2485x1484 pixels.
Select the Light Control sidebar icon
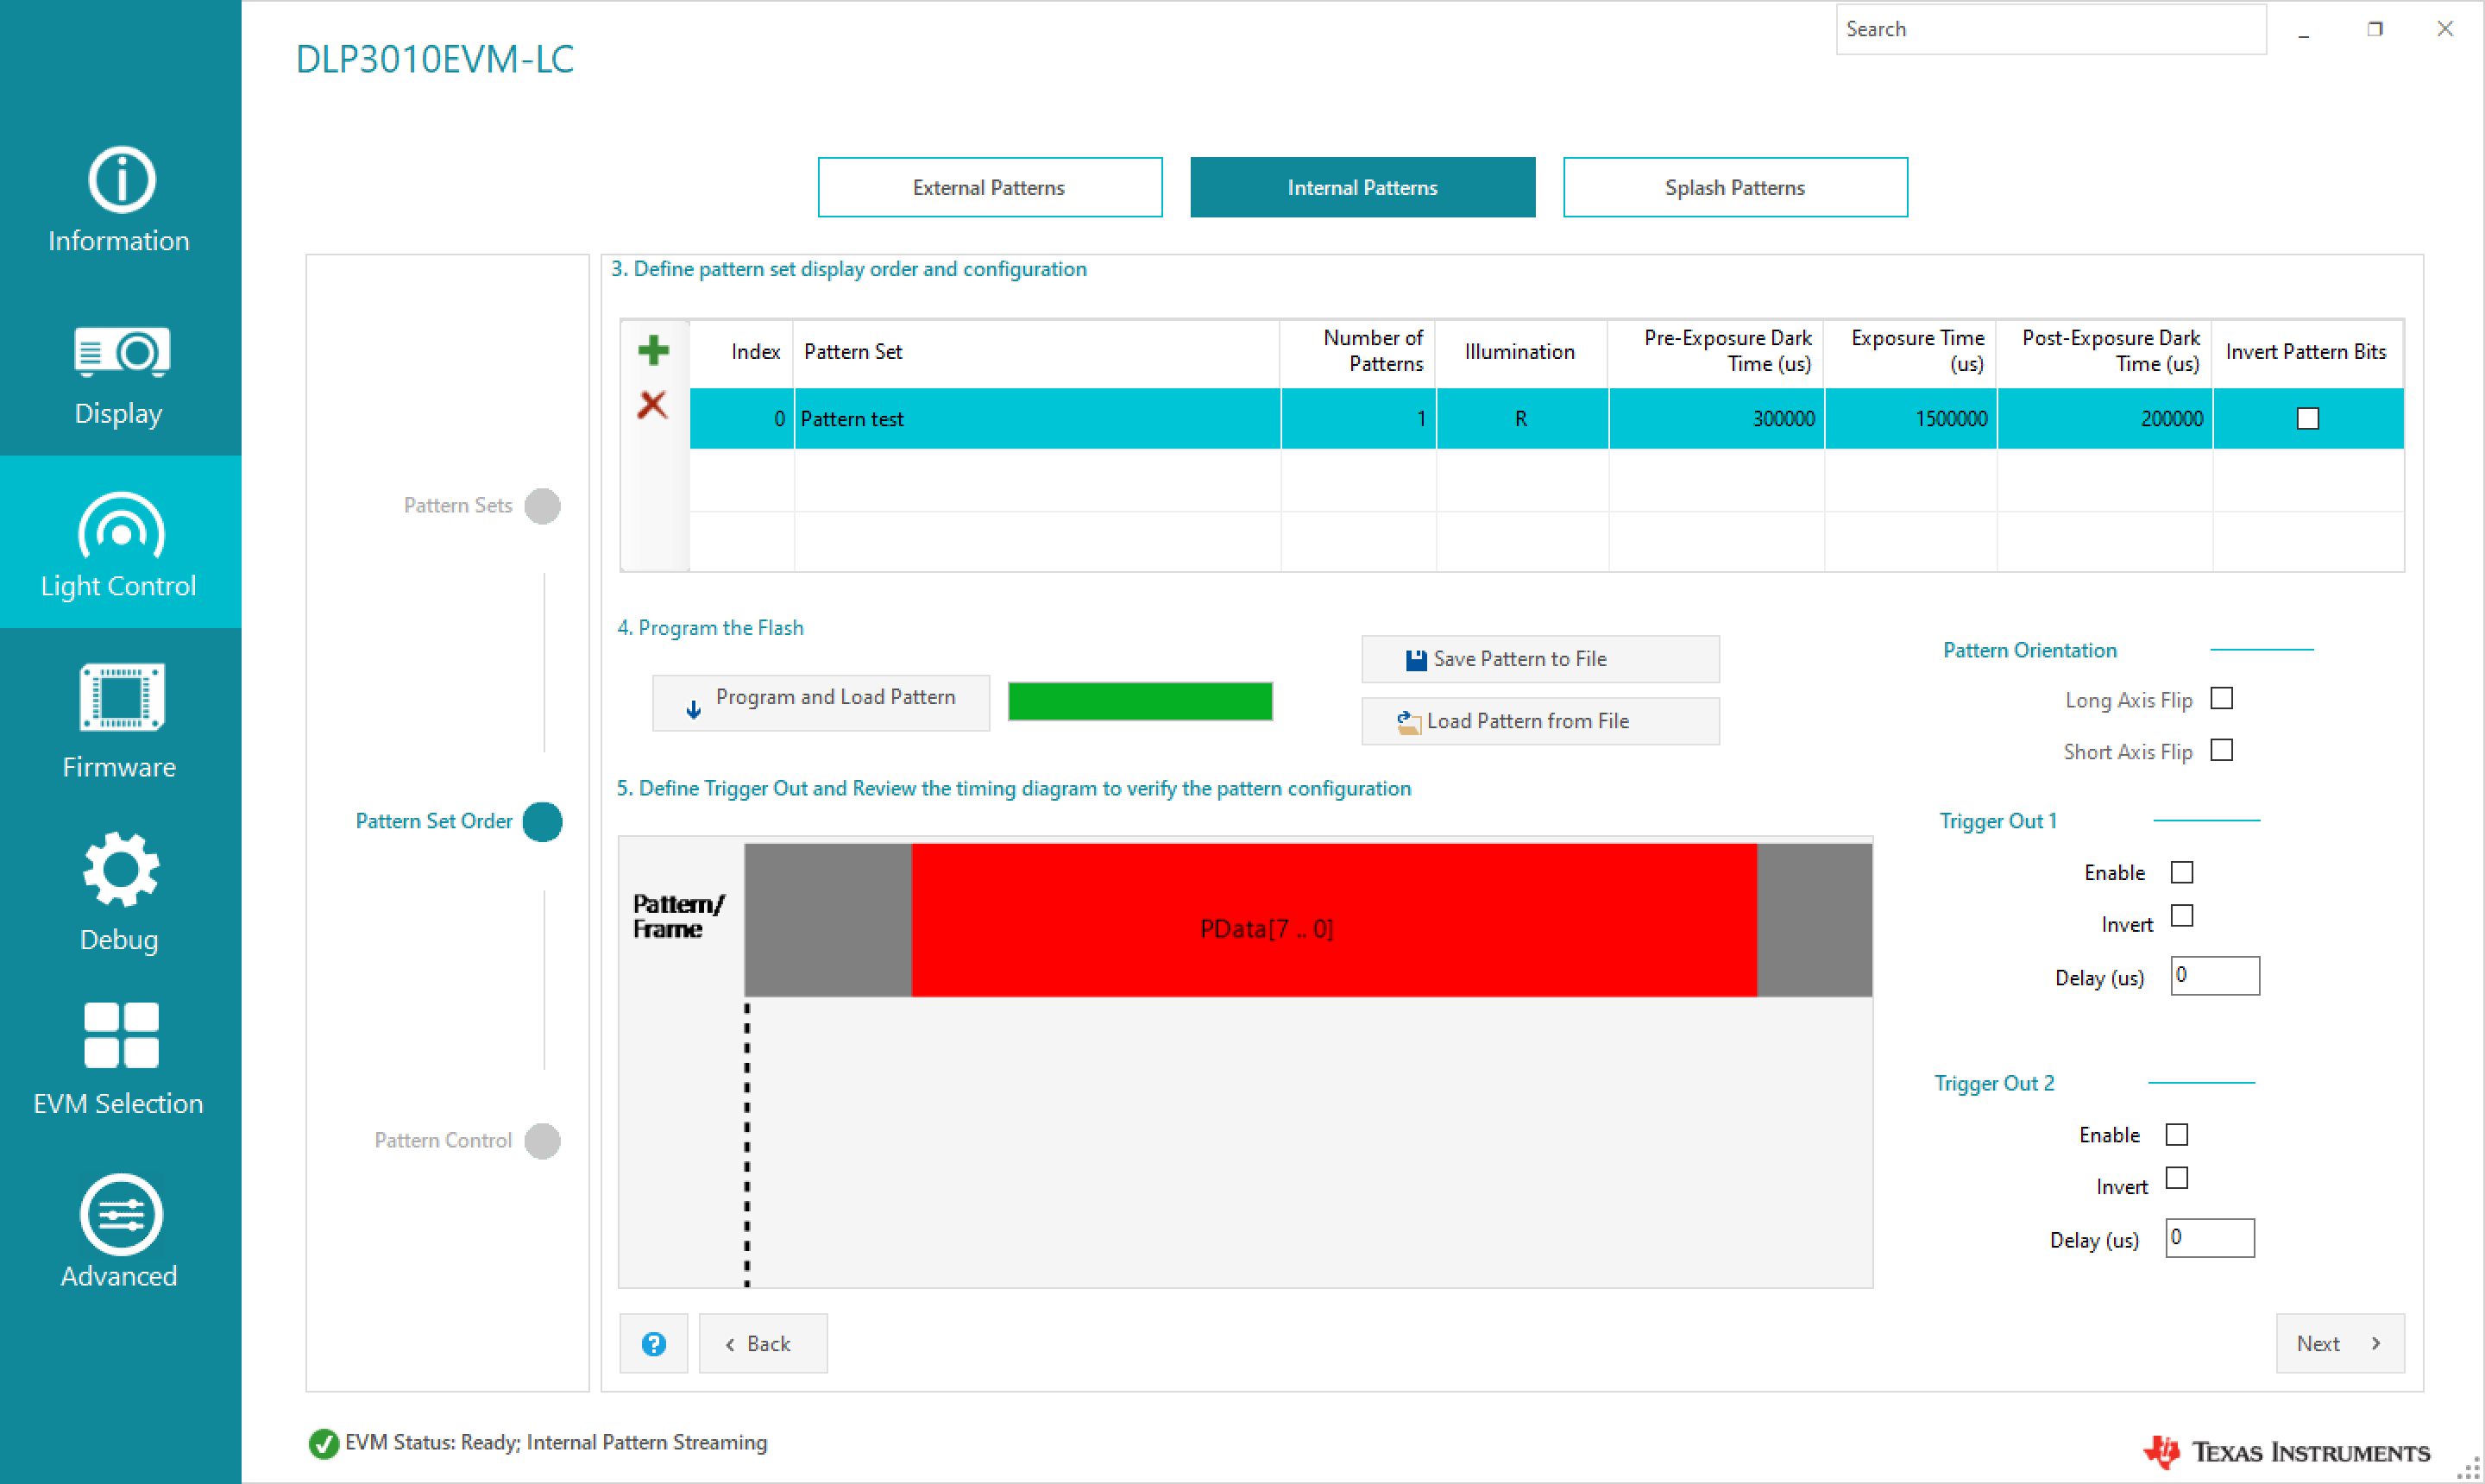120,543
